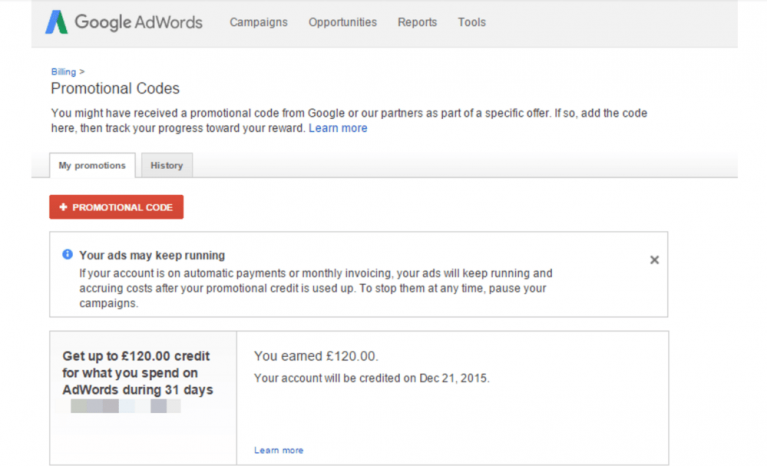Dismiss the 'Your ads may keep running' notice
This screenshot has height=466, width=767.
click(654, 260)
